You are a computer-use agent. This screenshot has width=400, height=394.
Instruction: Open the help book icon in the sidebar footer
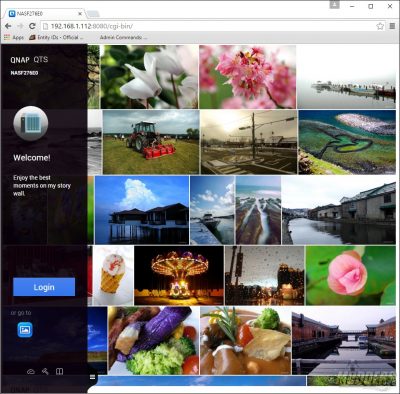[x=59, y=371]
